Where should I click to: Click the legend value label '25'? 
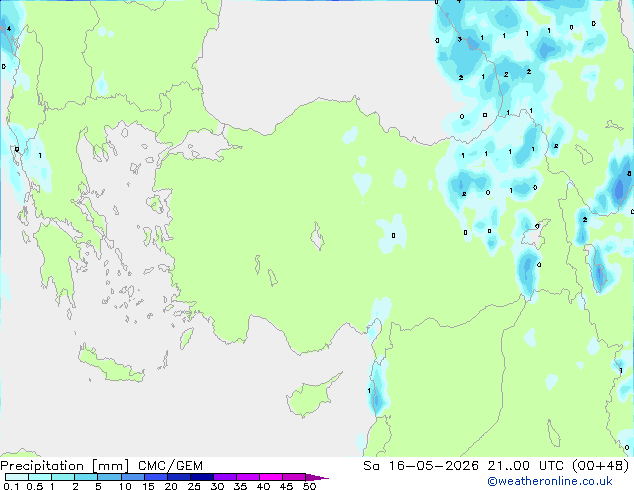[194, 486]
